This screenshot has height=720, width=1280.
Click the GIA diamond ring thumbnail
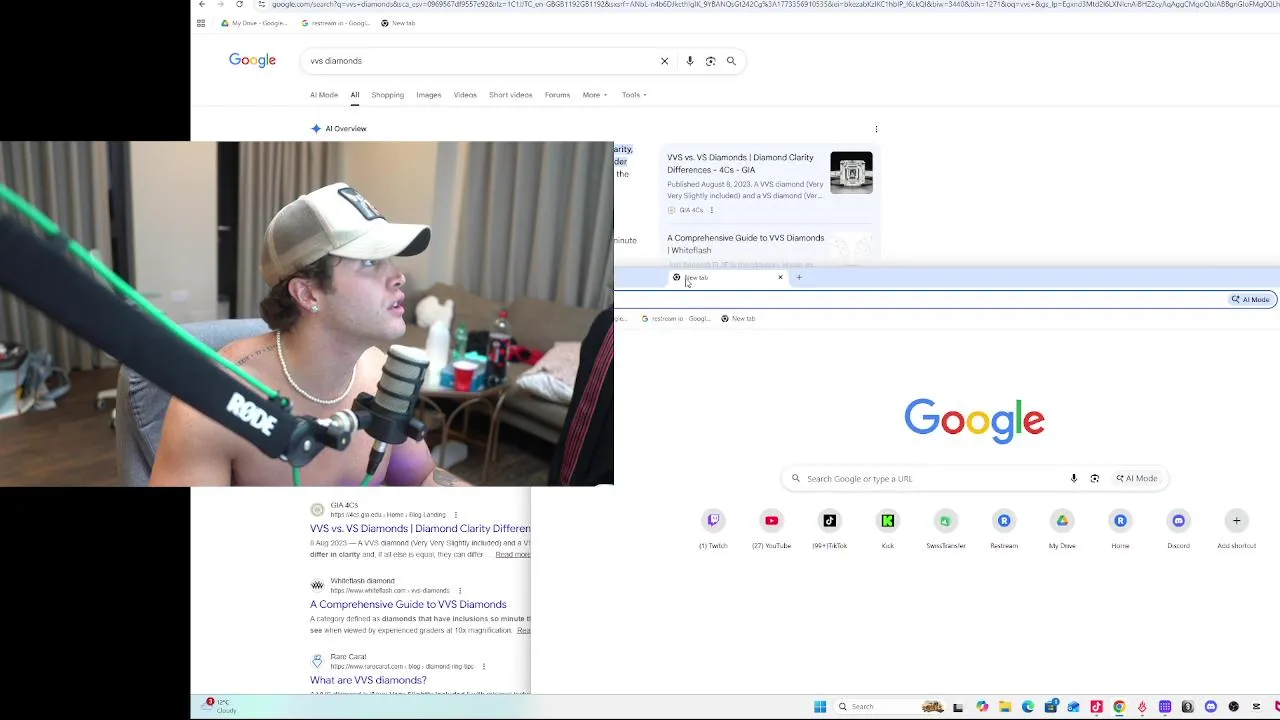coord(851,172)
